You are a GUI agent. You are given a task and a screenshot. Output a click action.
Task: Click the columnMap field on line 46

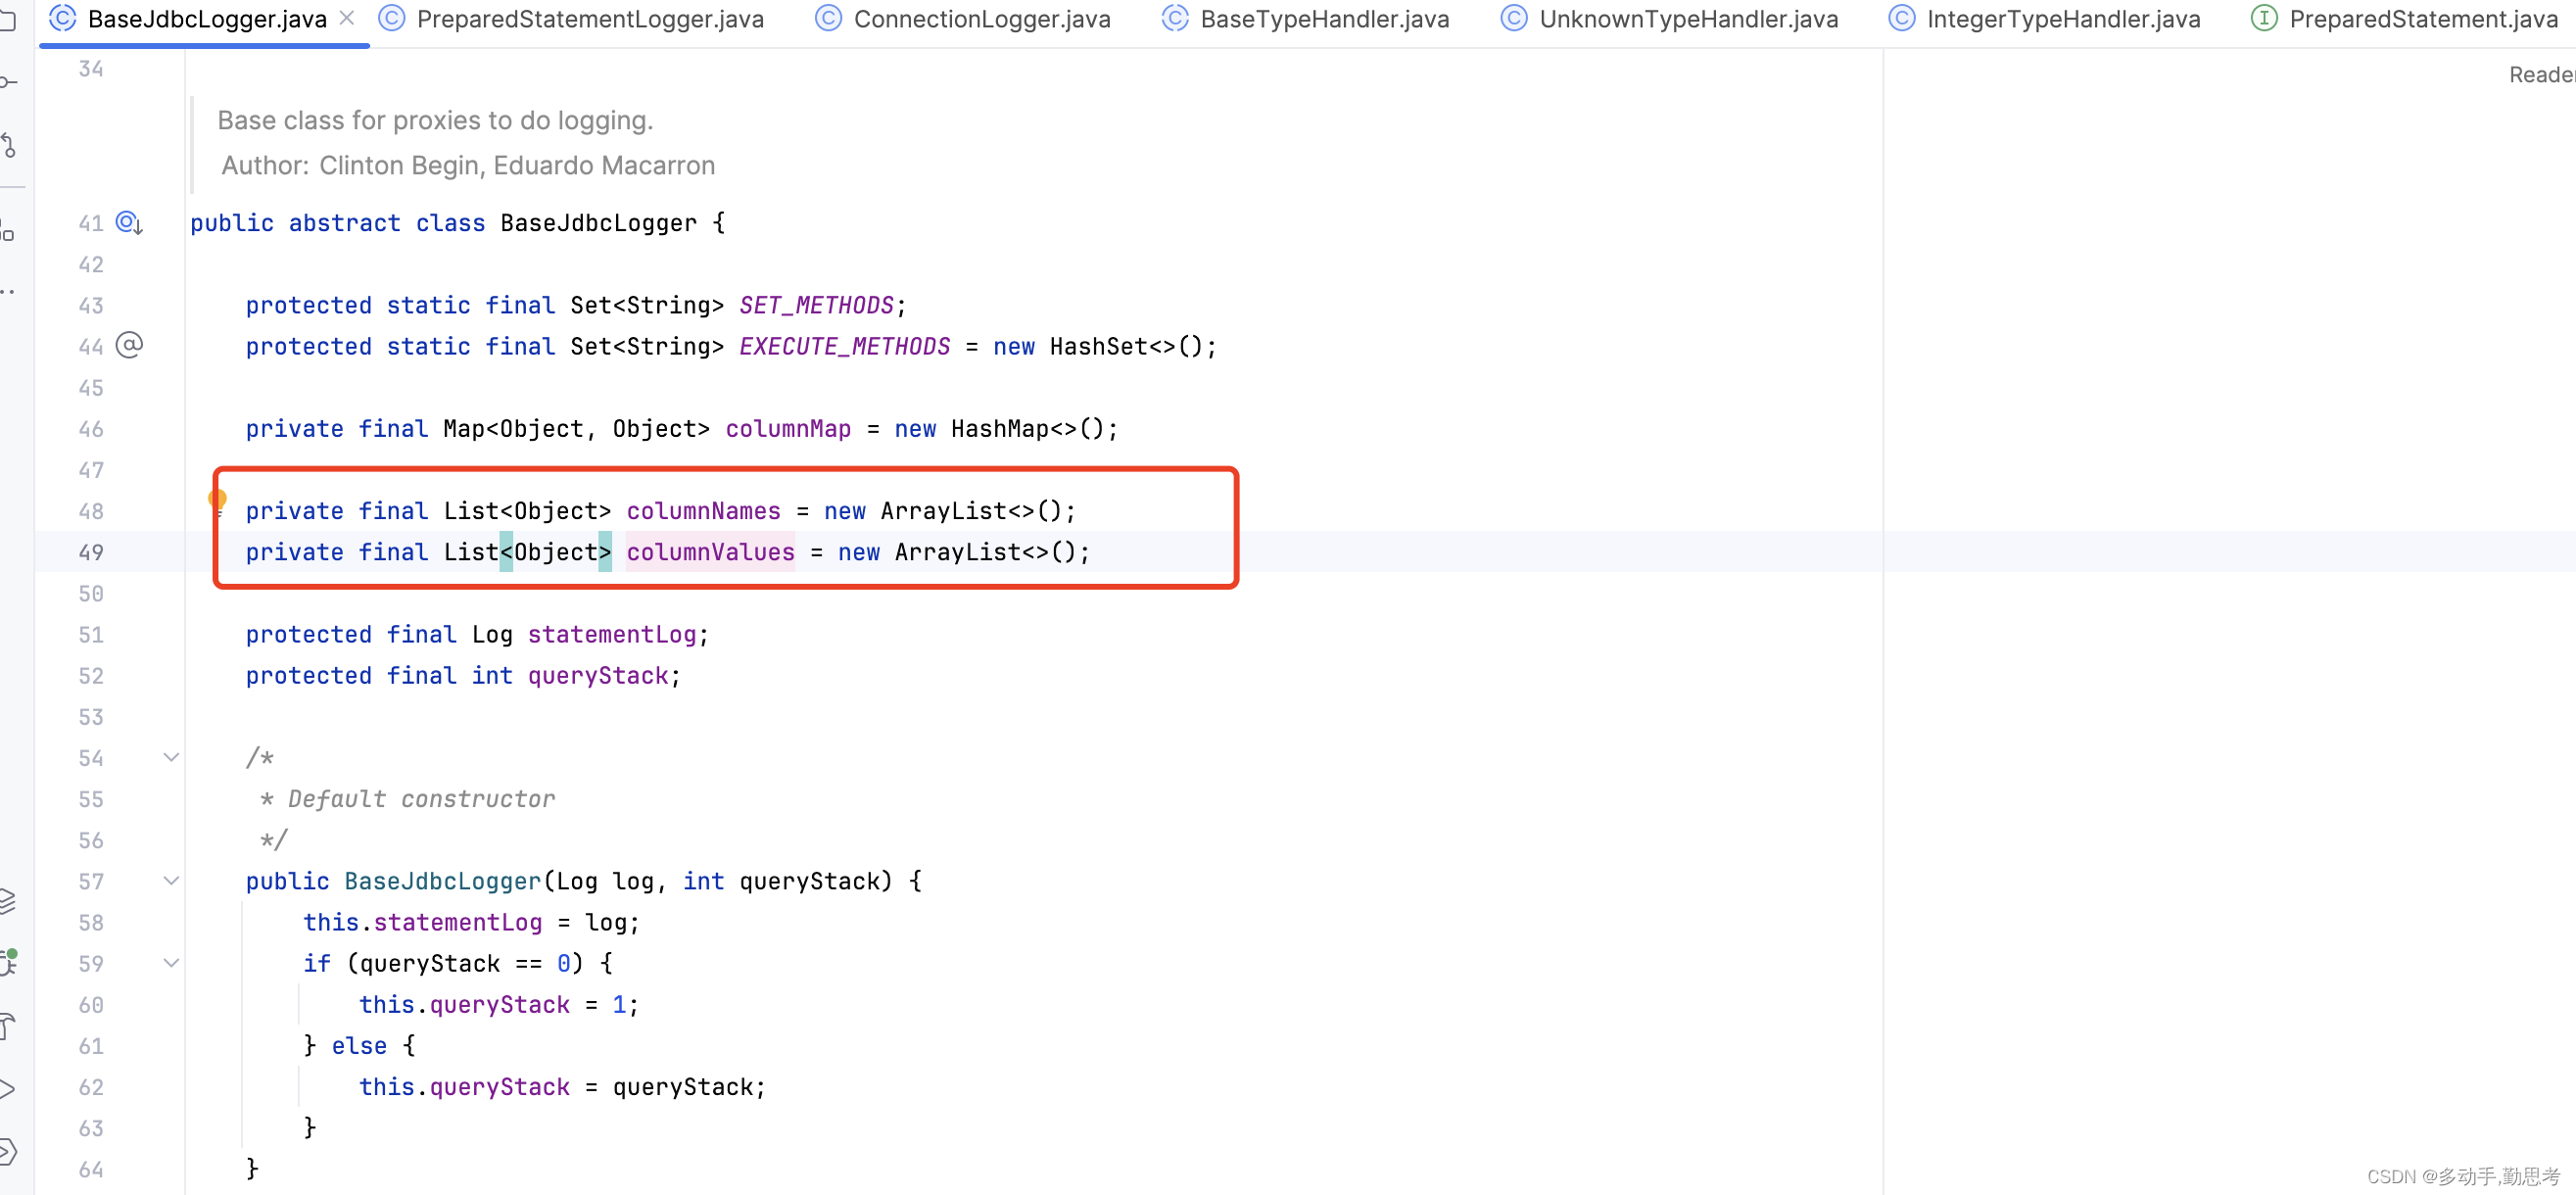788,428
